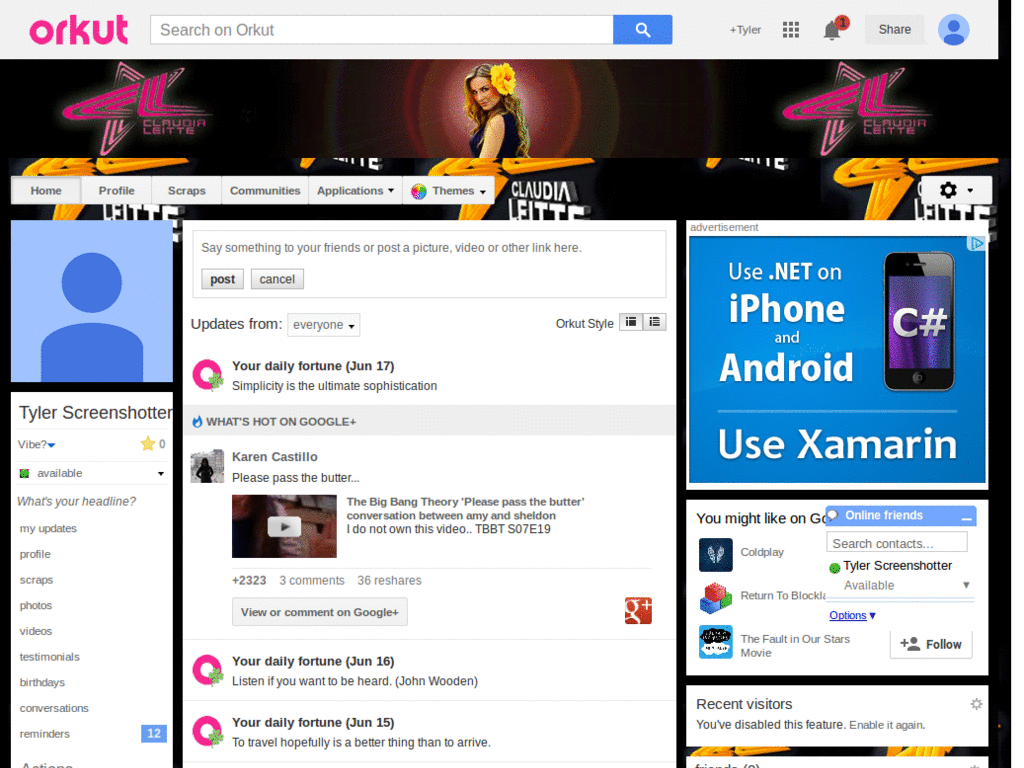Click the 3 comments link

tap(312, 581)
